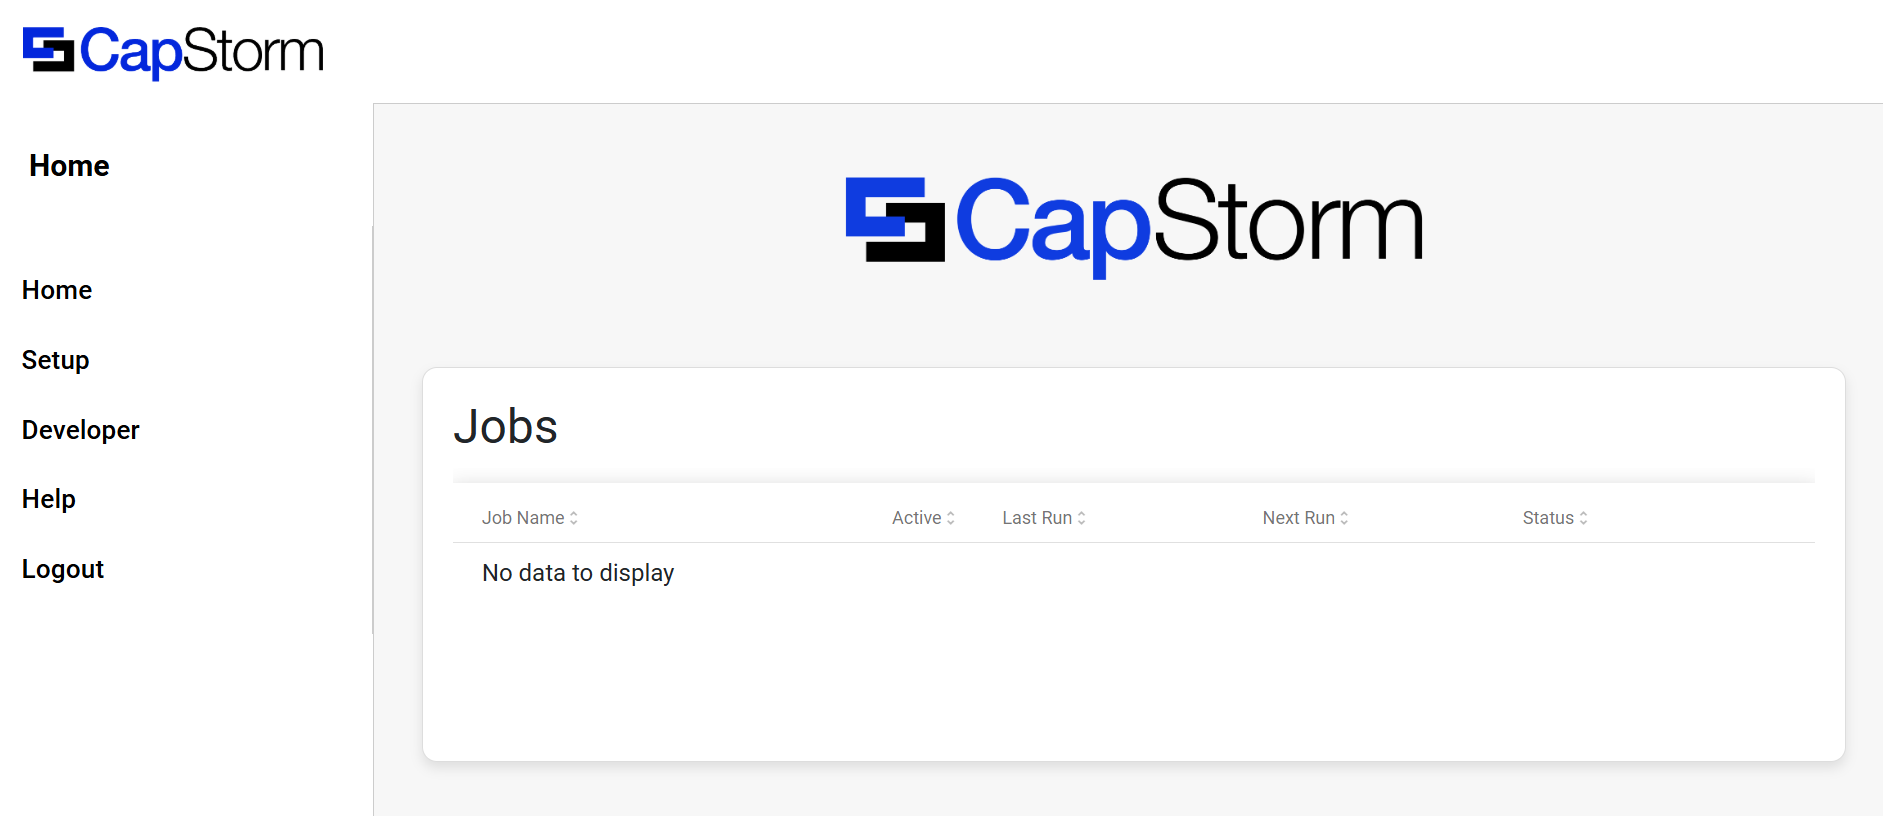Click the sort arrows icon beside Next Run
The width and height of the screenshot is (1883, 816).
coord(1345,518)
